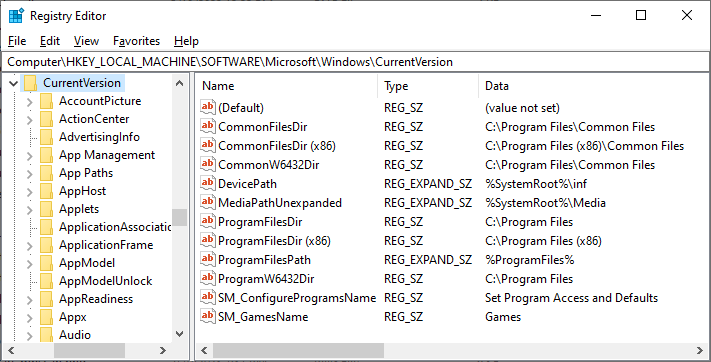
Task: Expand the AppReadiness key
Action: point(29,299)
